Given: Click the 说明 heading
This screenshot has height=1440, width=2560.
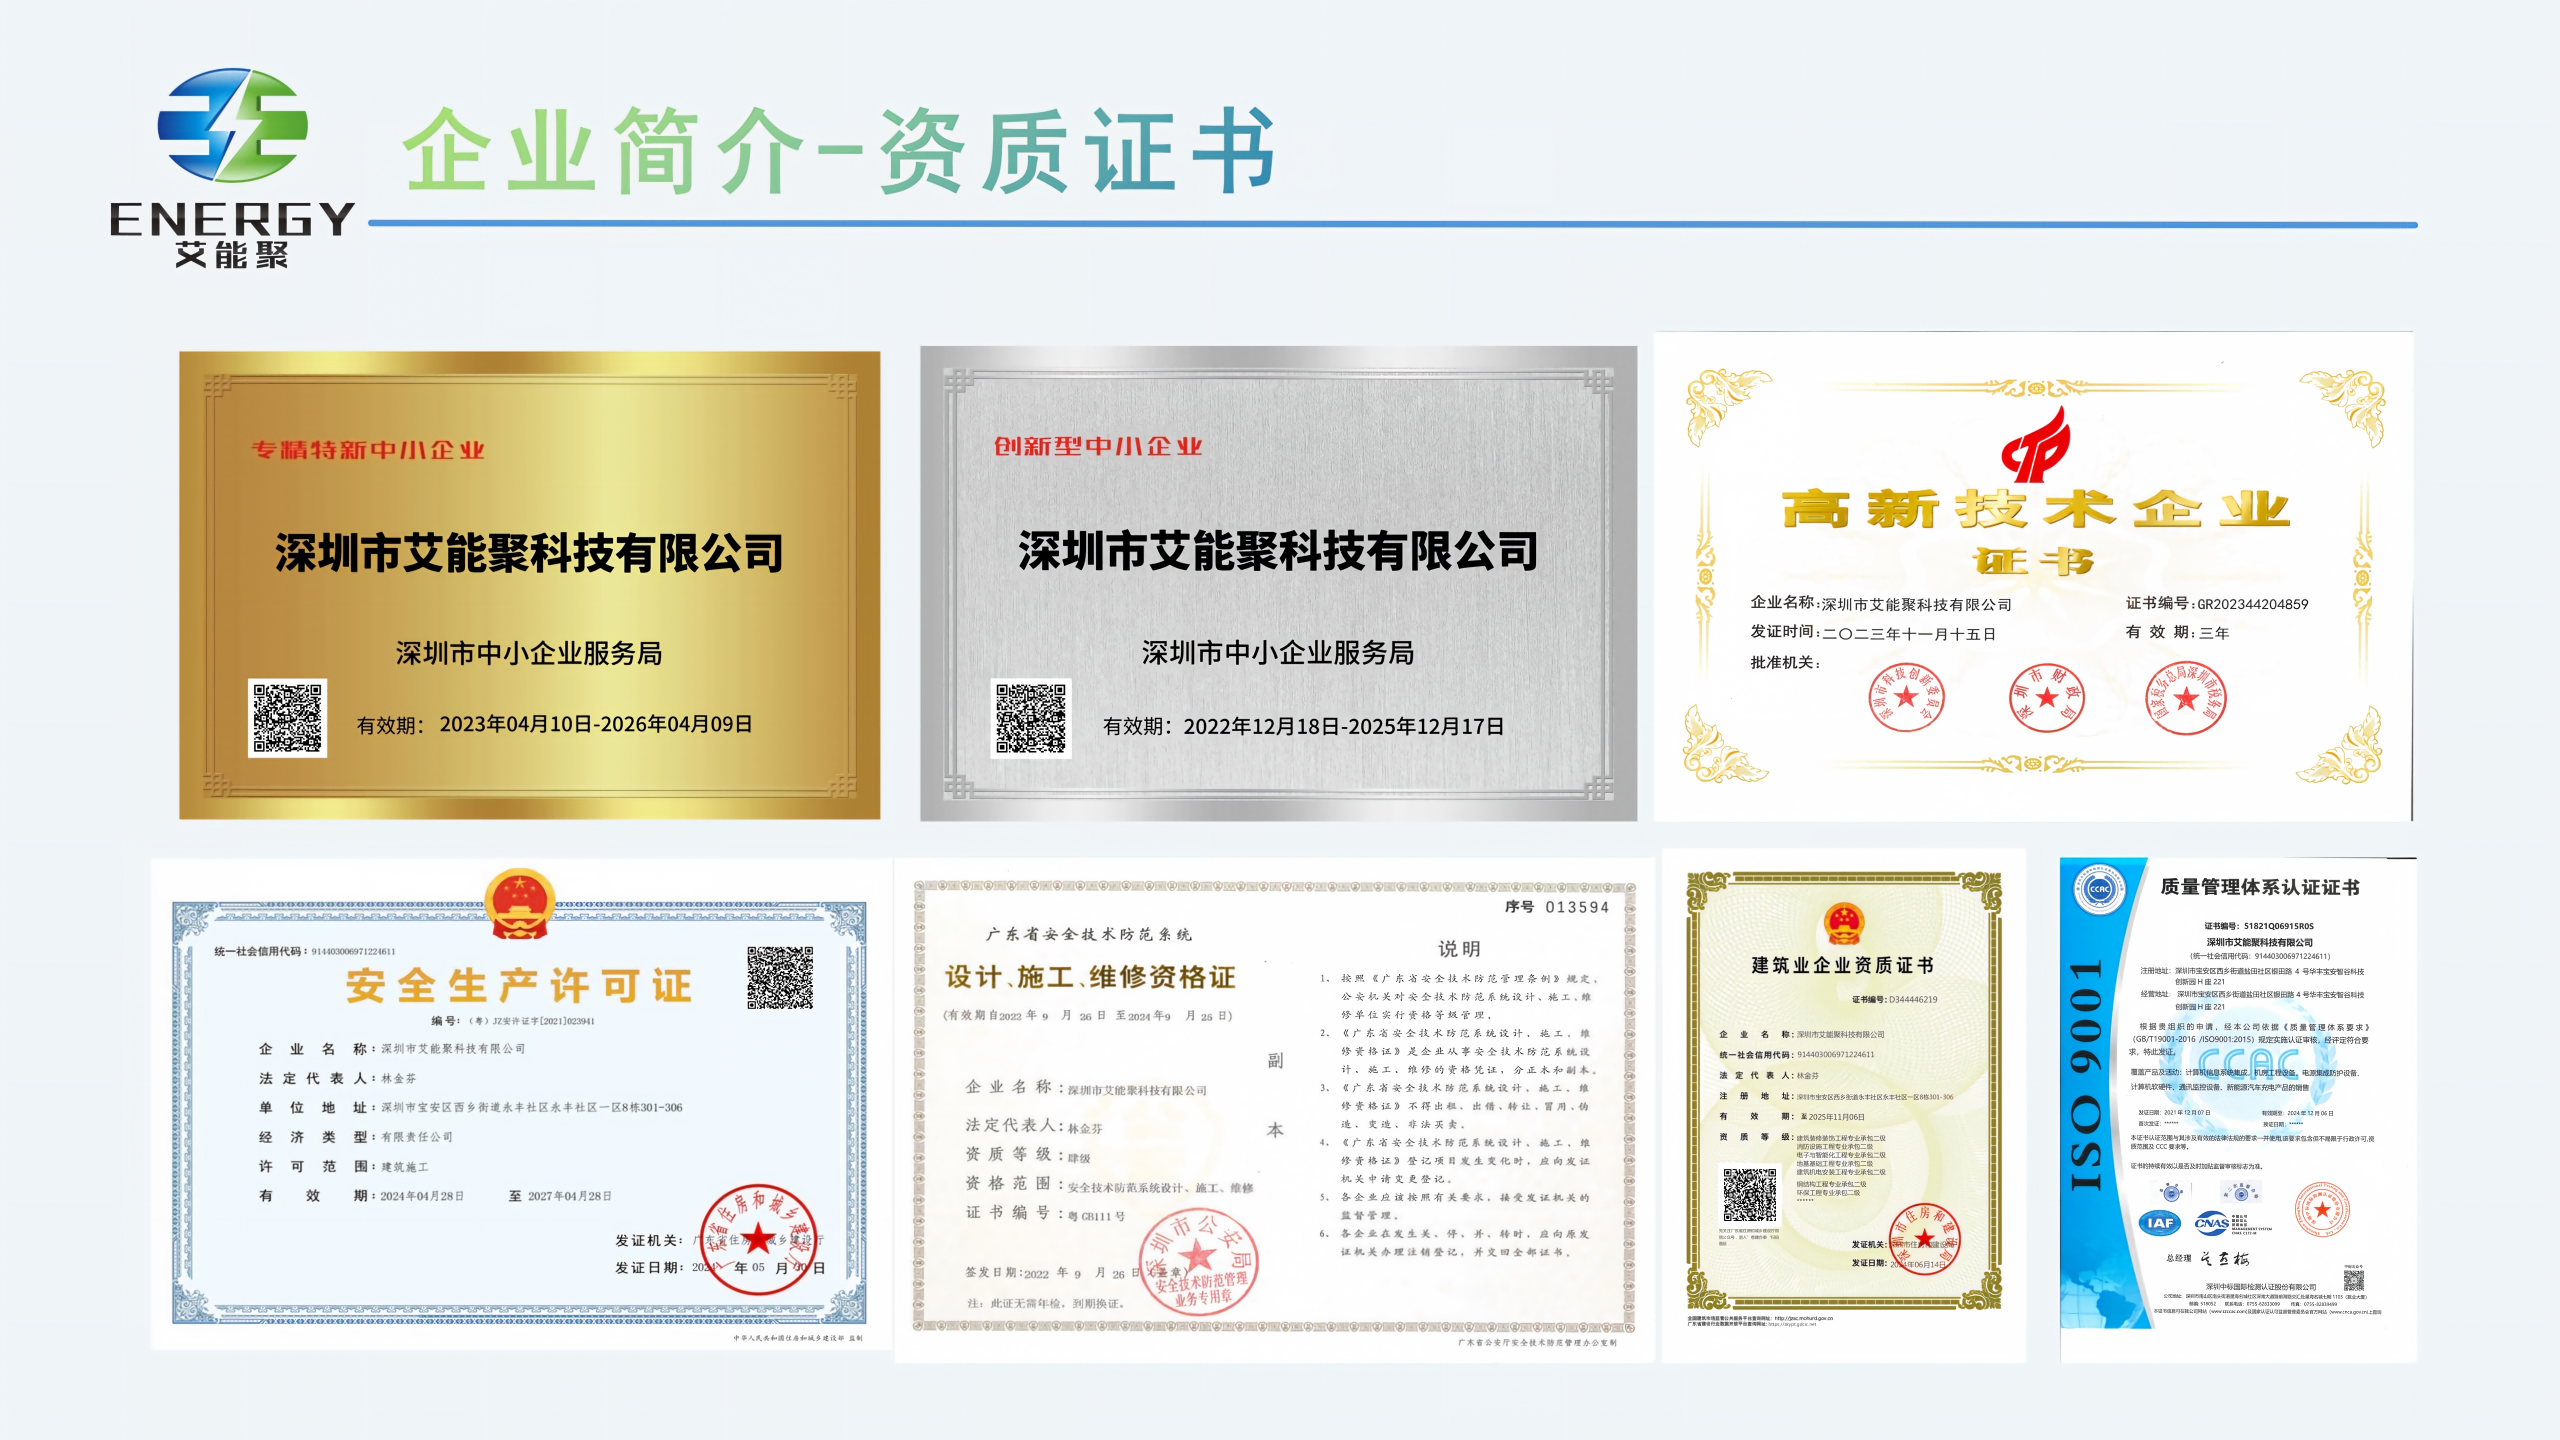Looking at the screenshot, I should pyautogui.click(x=1459, y=948).
